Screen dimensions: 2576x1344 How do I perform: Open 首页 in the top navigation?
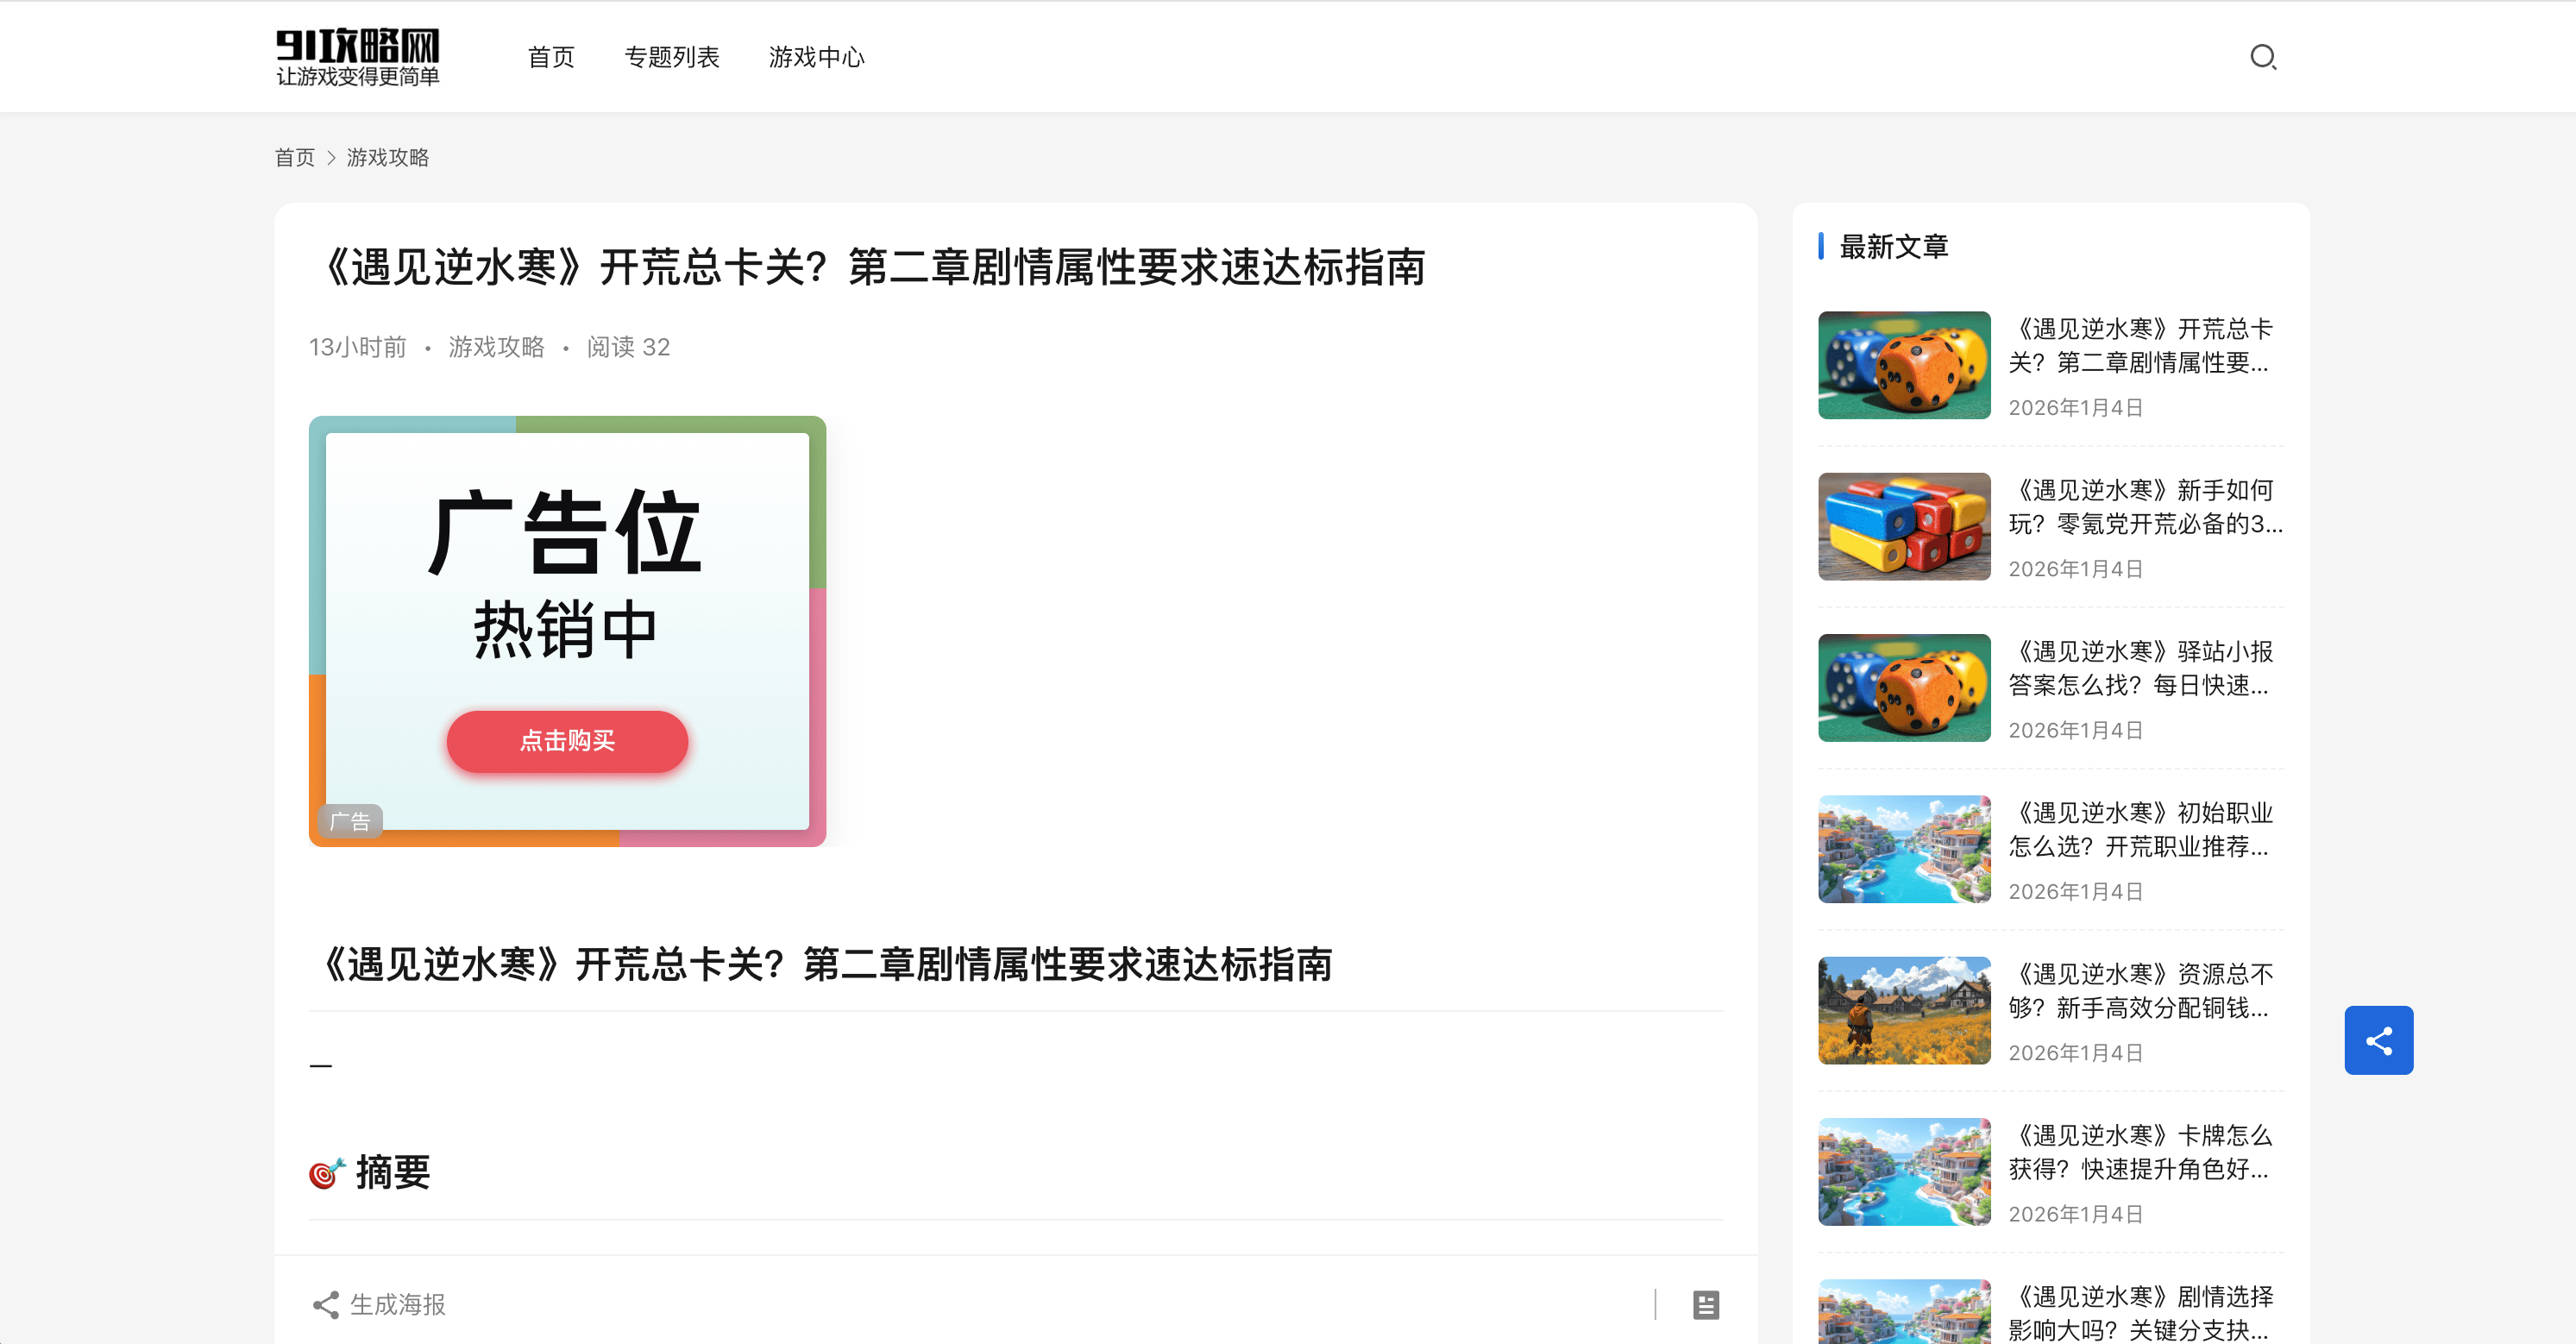coord(551,57)
